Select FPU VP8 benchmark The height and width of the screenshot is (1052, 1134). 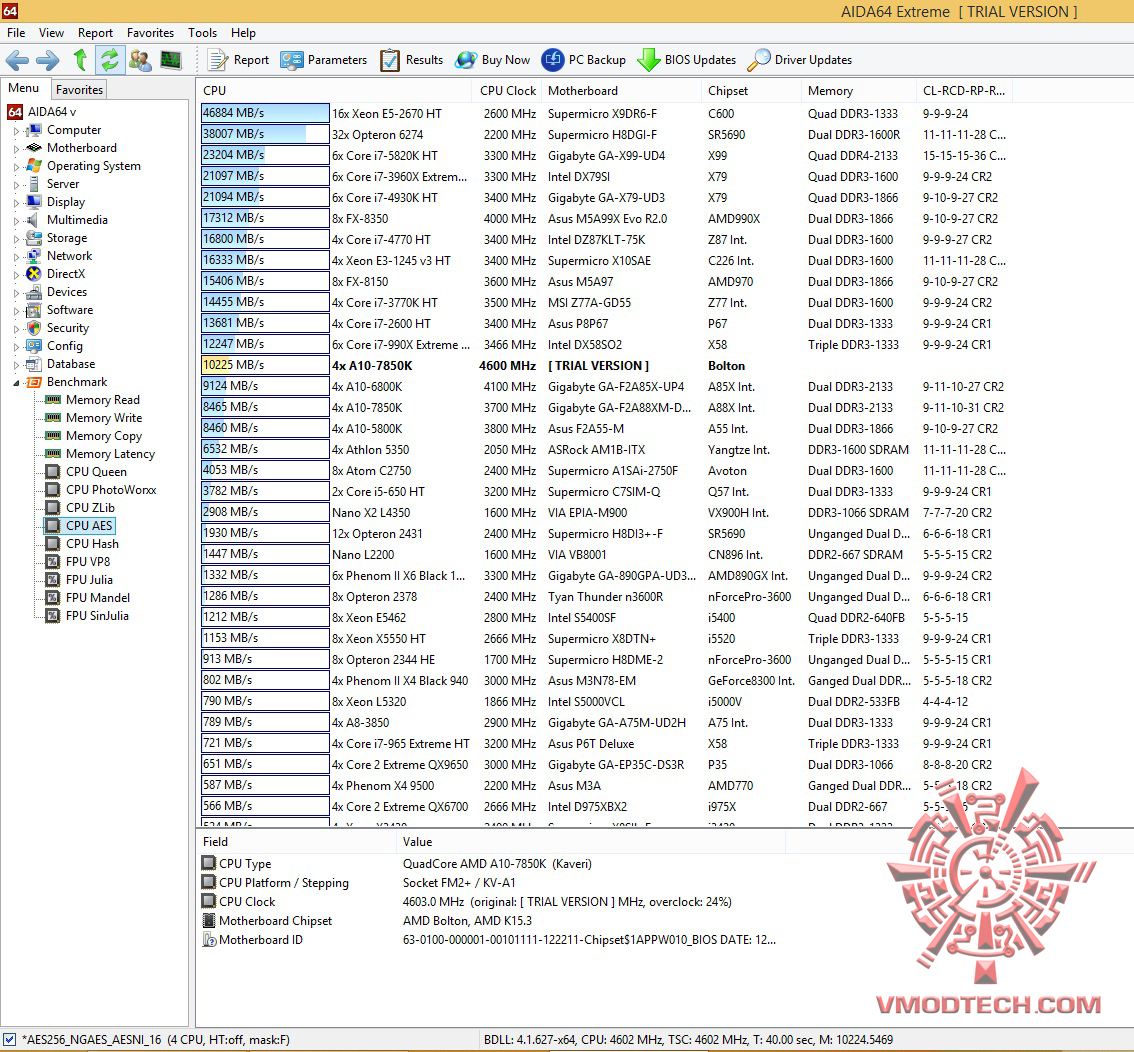tap(88, 562)
